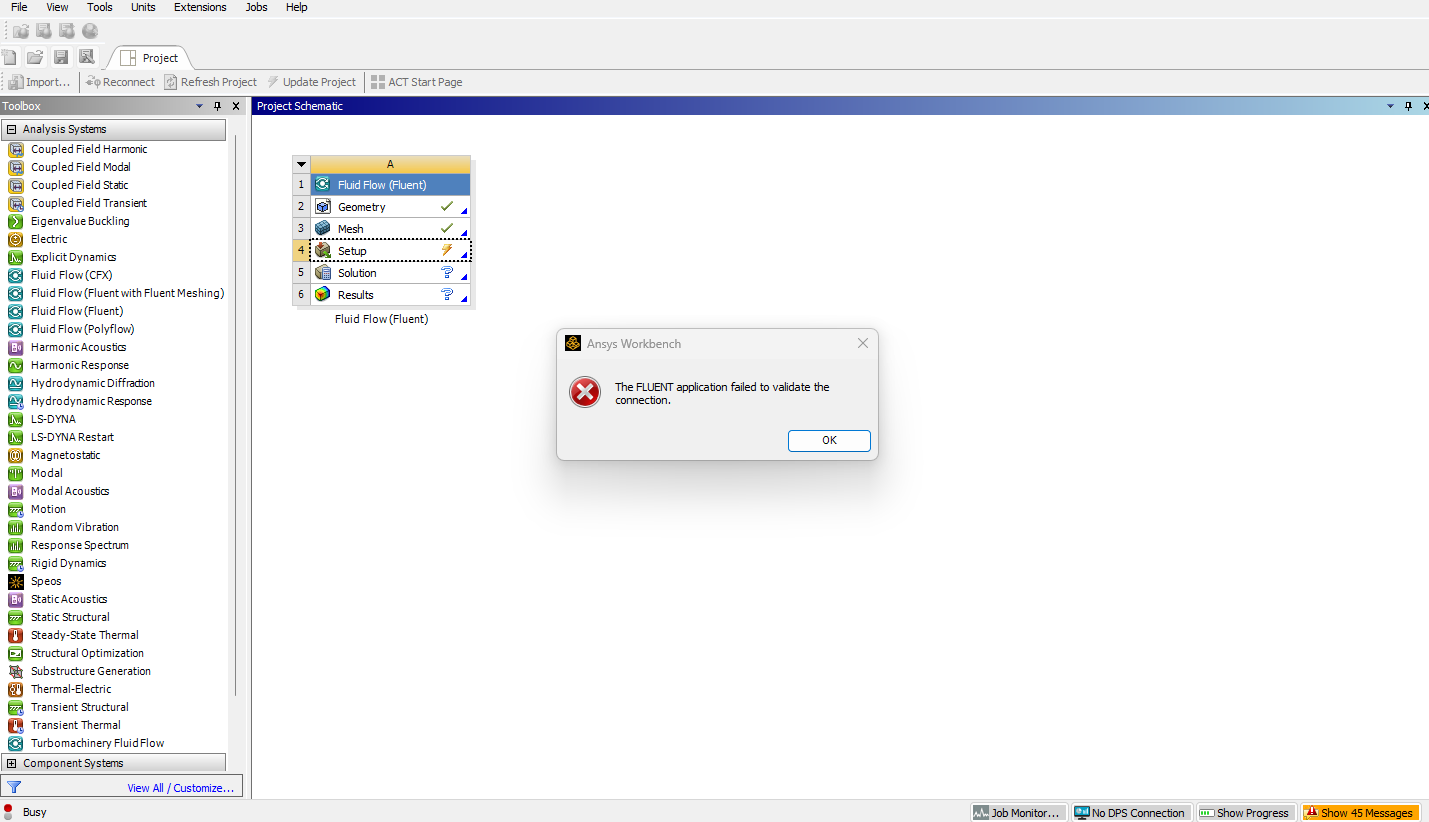This screenshot has width=1429, height=822.
Task: Expand the Component Systems section
Action: pos(12,763)
